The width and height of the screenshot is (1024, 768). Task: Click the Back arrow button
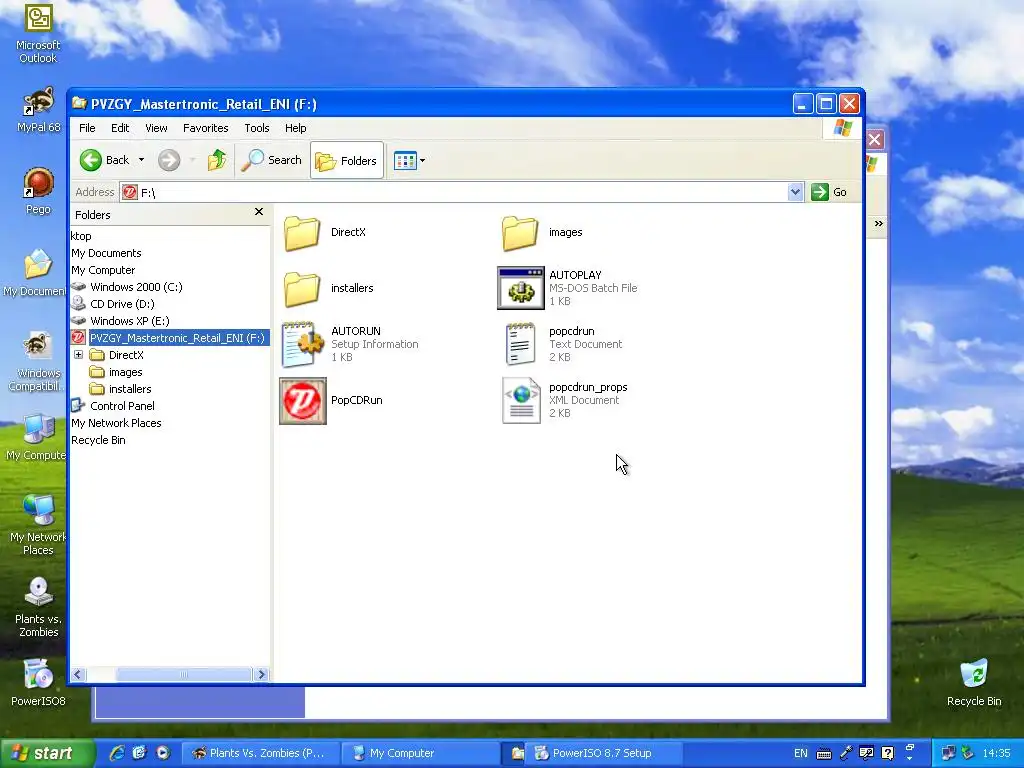(104, 160)
